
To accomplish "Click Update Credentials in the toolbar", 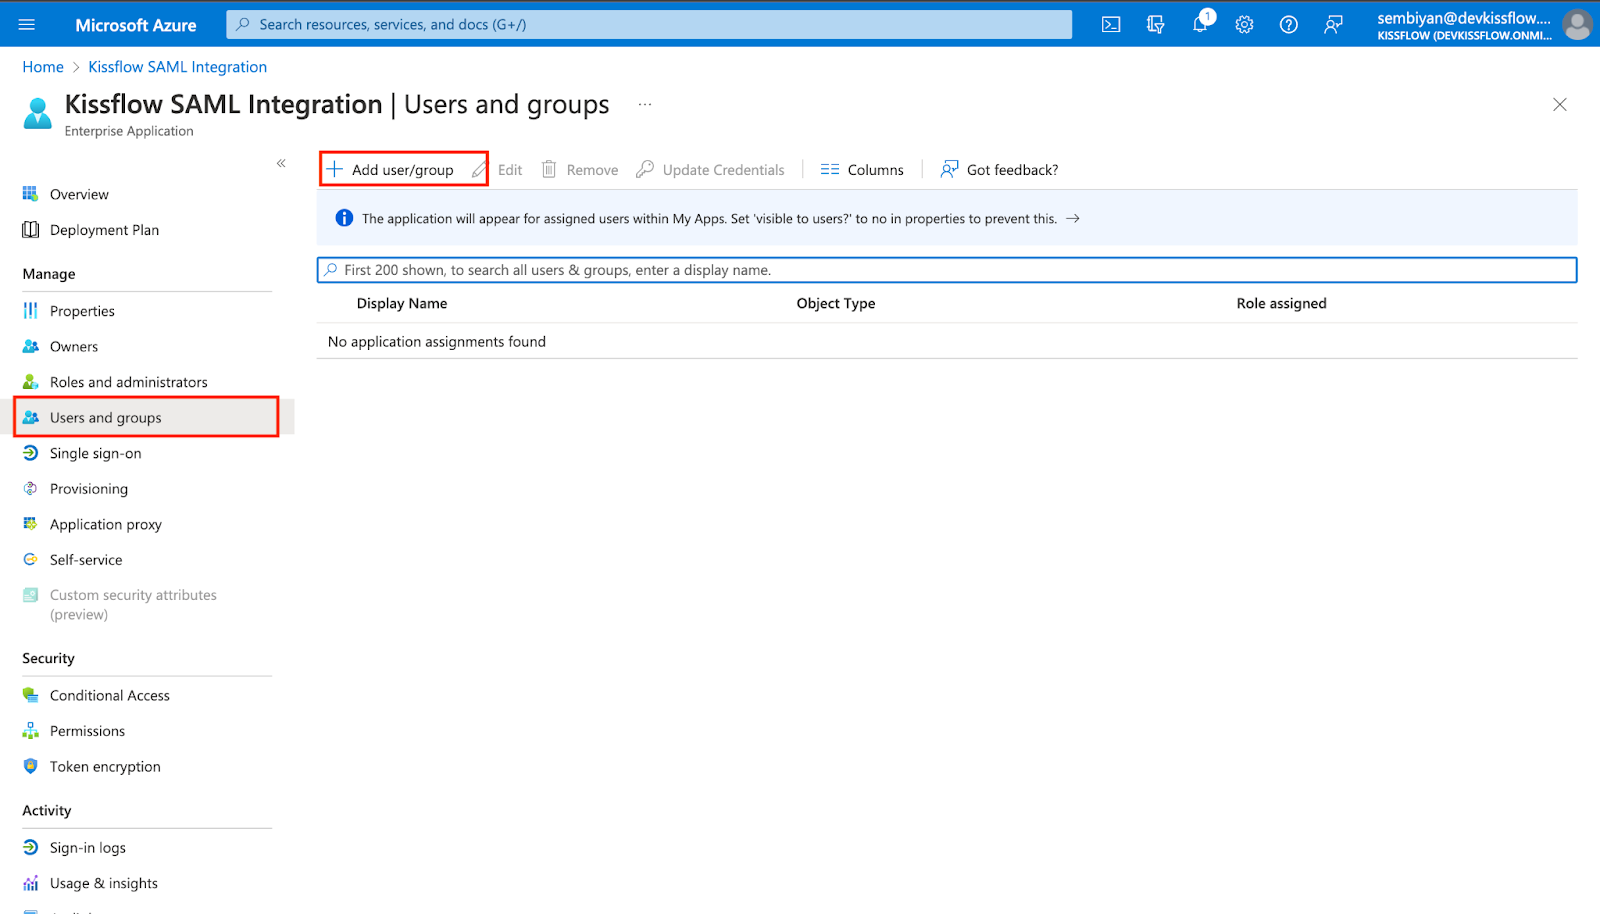I will [711, 170].
